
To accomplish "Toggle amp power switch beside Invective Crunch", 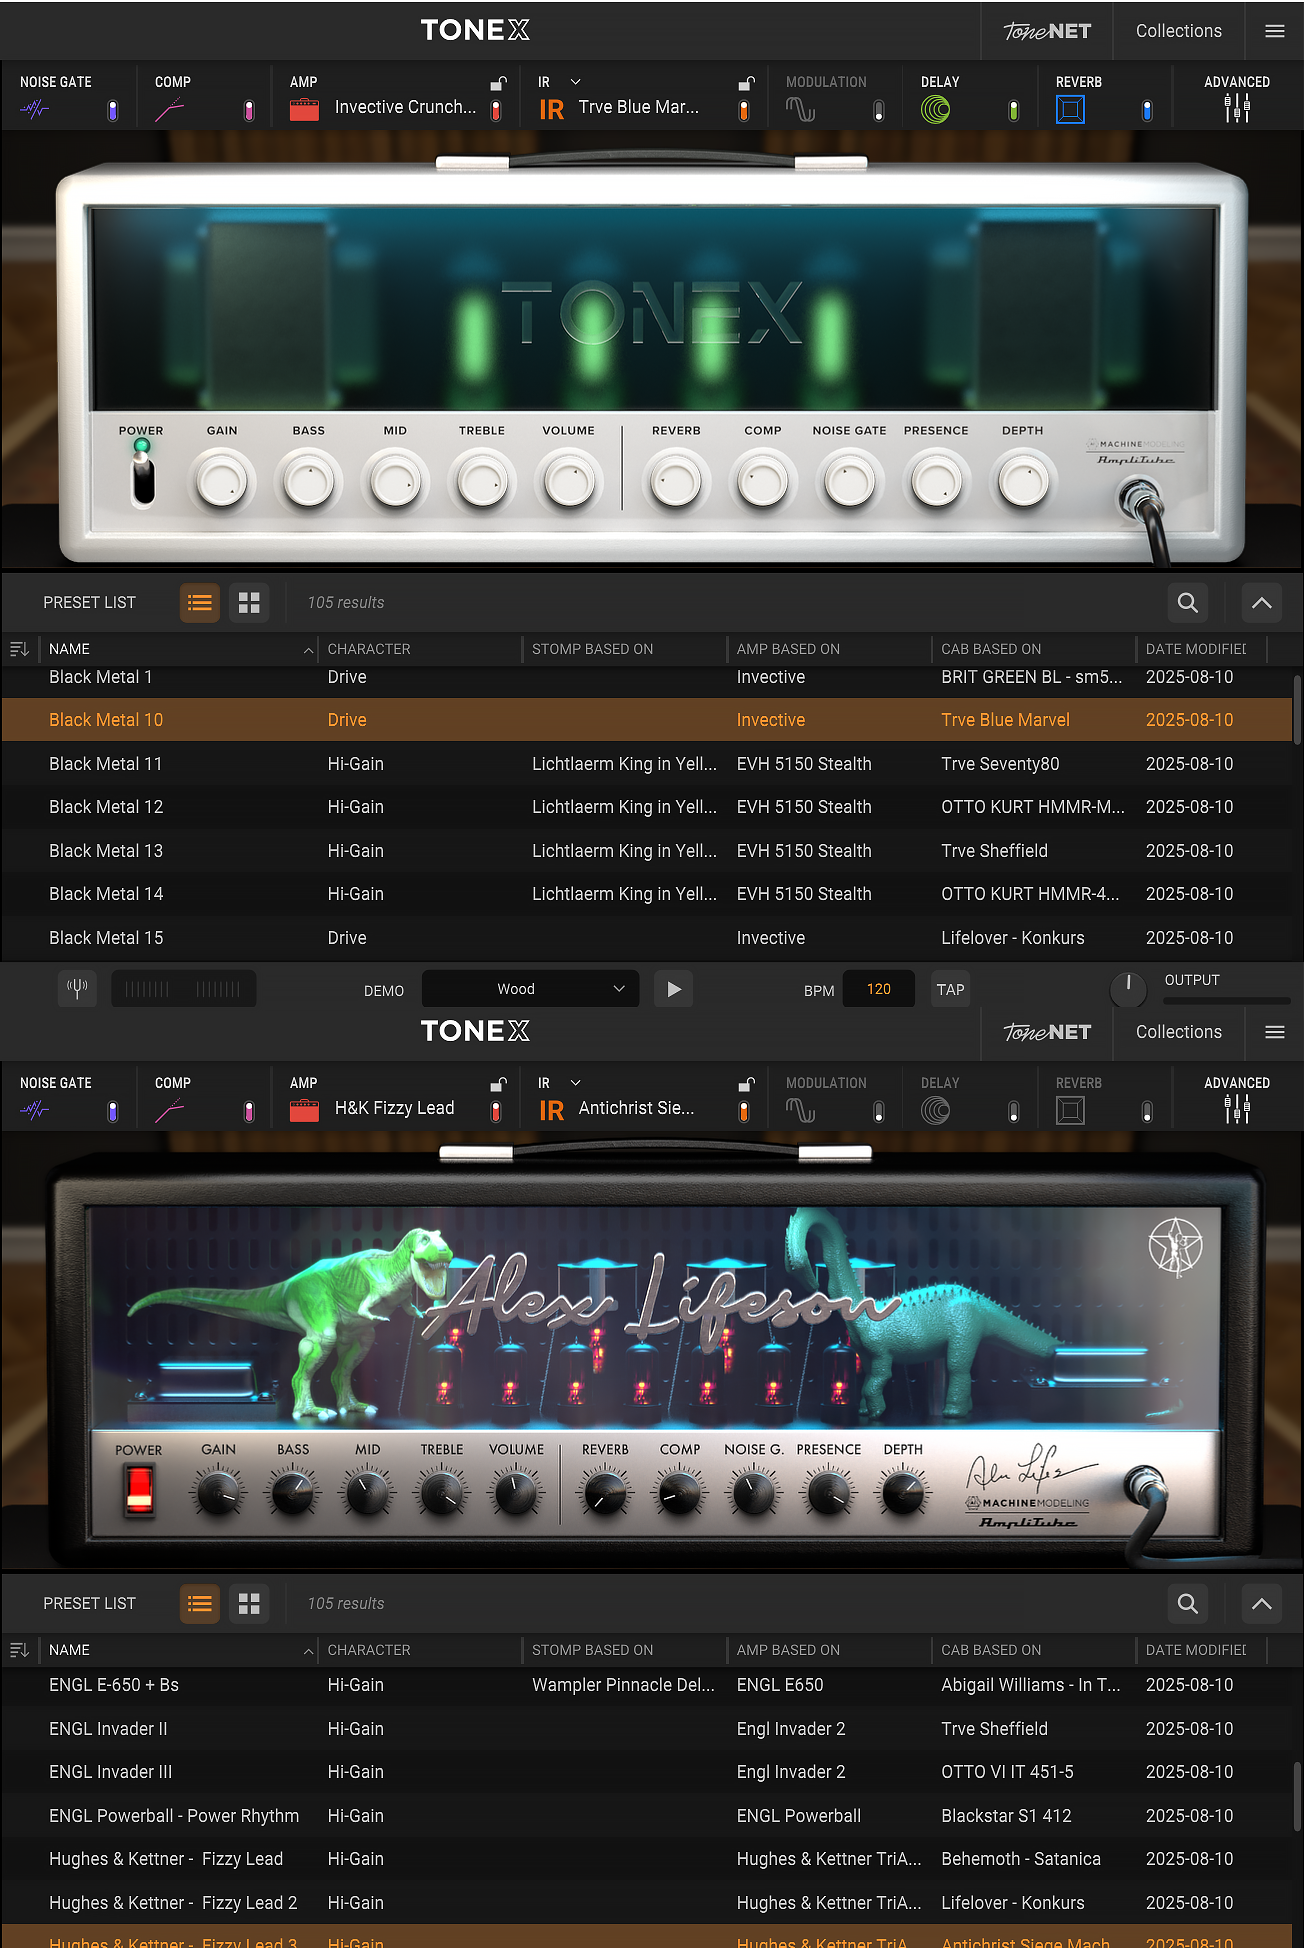I will pyautogui.click(x=496, y=111).
